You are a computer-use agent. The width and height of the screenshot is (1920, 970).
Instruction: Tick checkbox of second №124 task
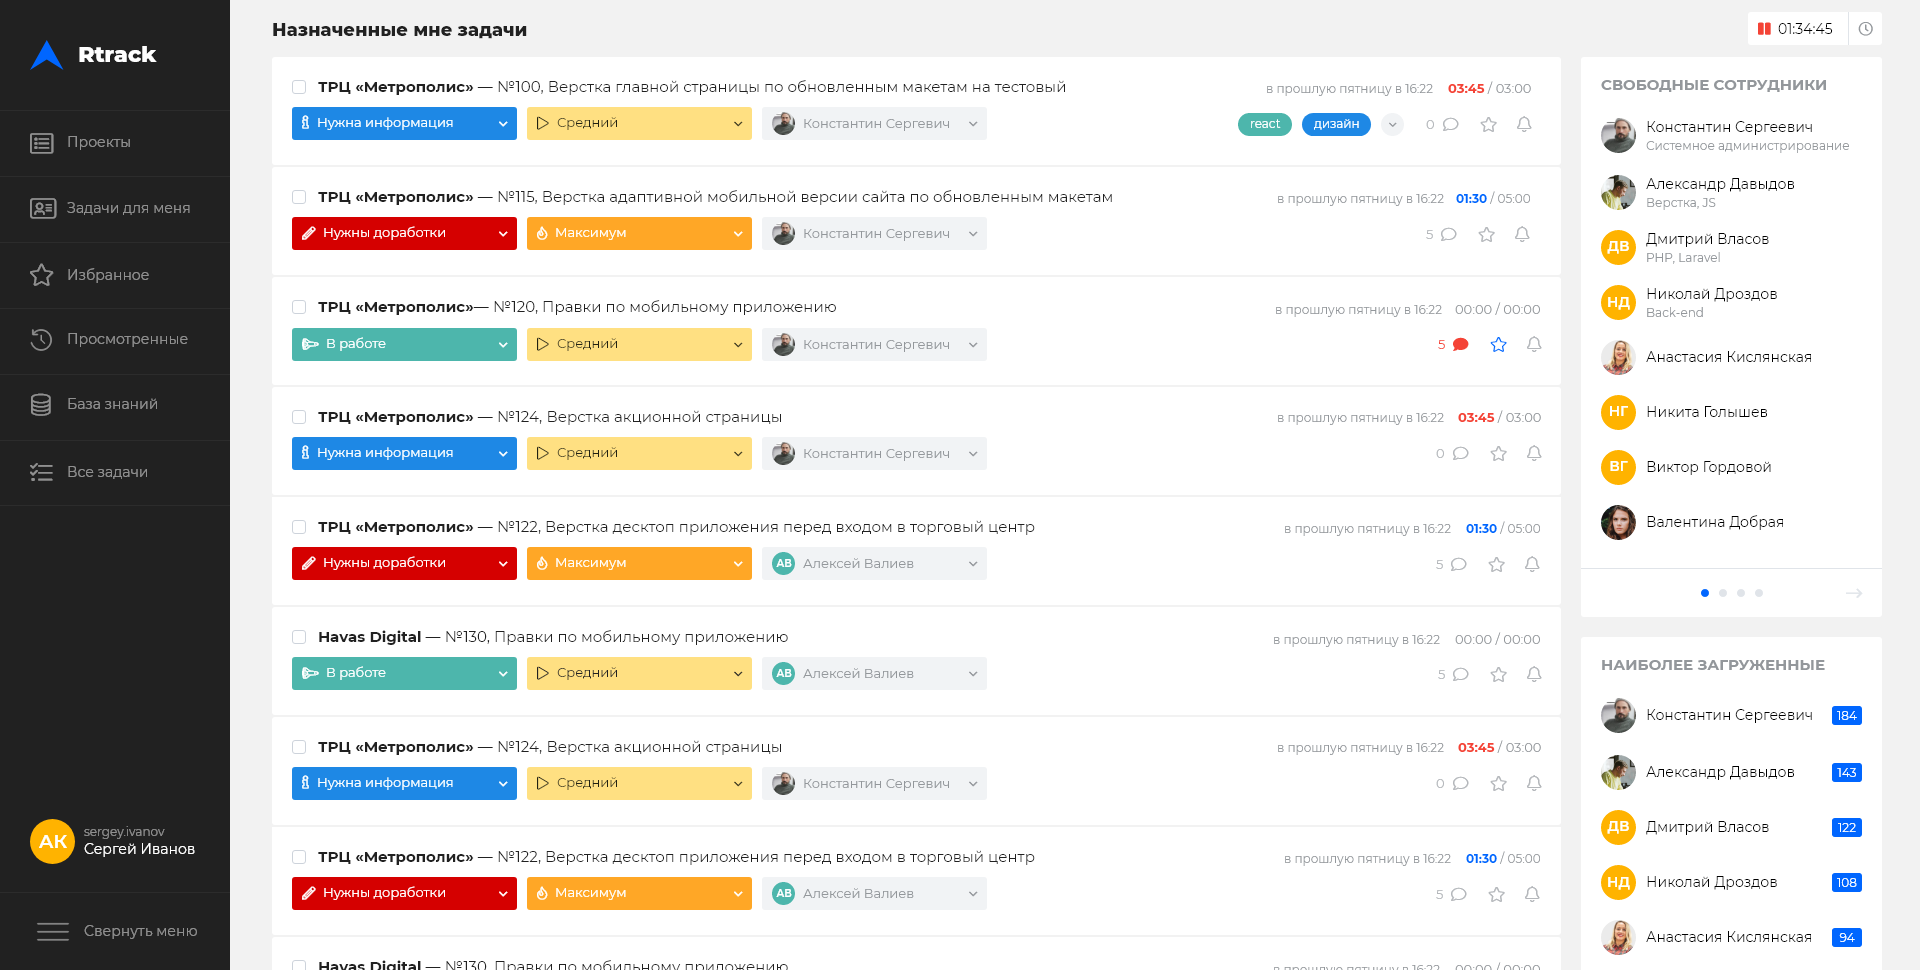(299, 747)
